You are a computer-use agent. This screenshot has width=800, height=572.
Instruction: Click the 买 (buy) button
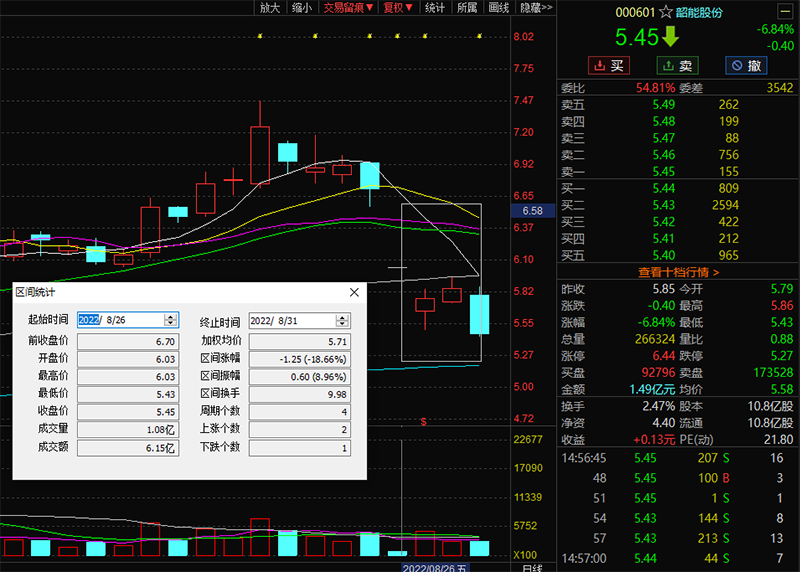[609, 66]
